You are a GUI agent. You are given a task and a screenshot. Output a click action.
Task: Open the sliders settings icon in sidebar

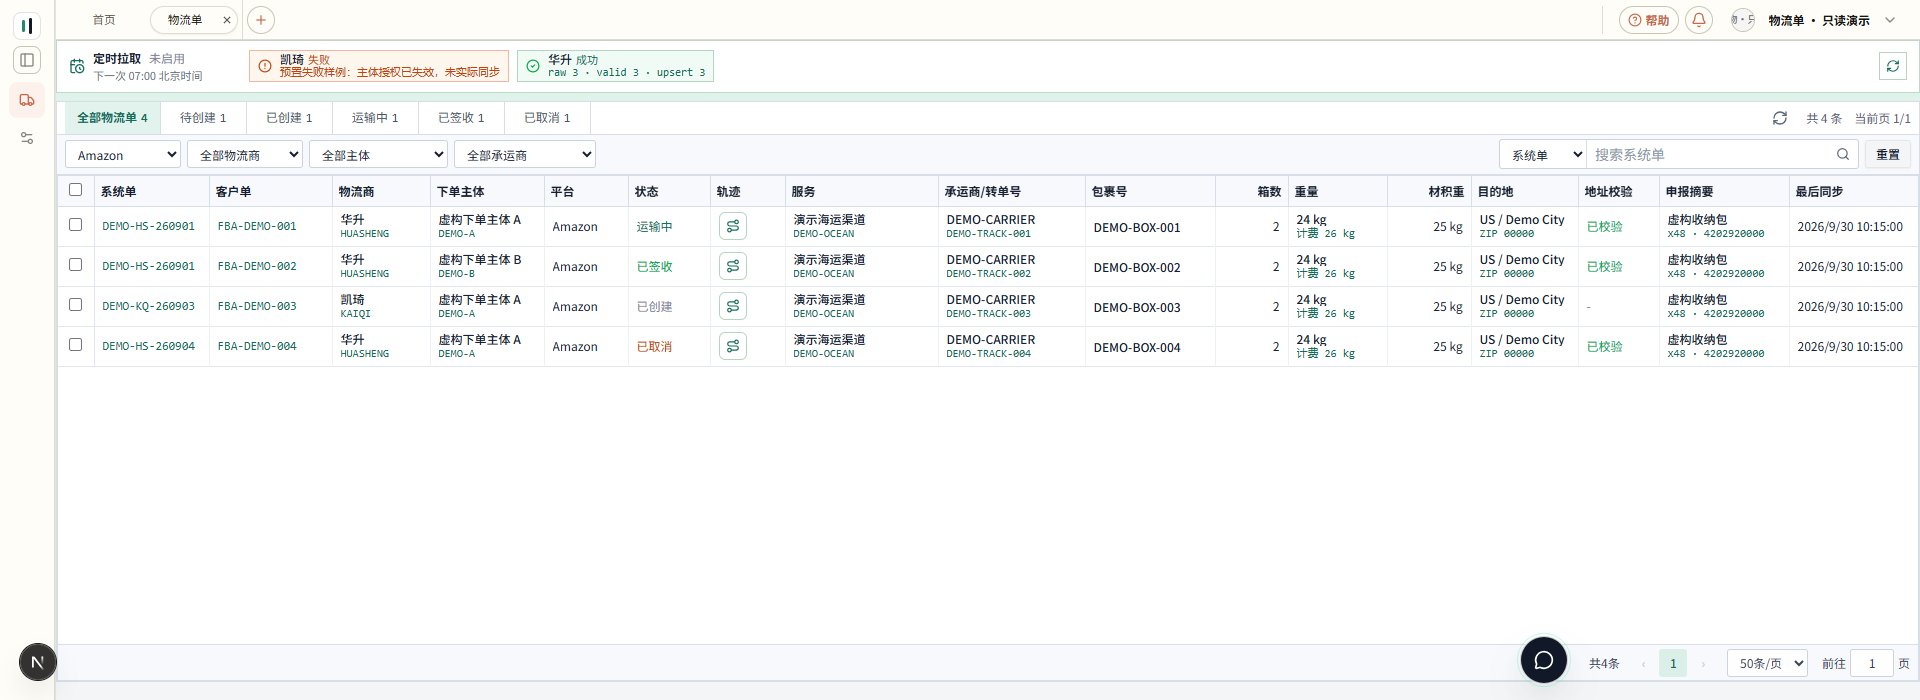click(27, 138)
